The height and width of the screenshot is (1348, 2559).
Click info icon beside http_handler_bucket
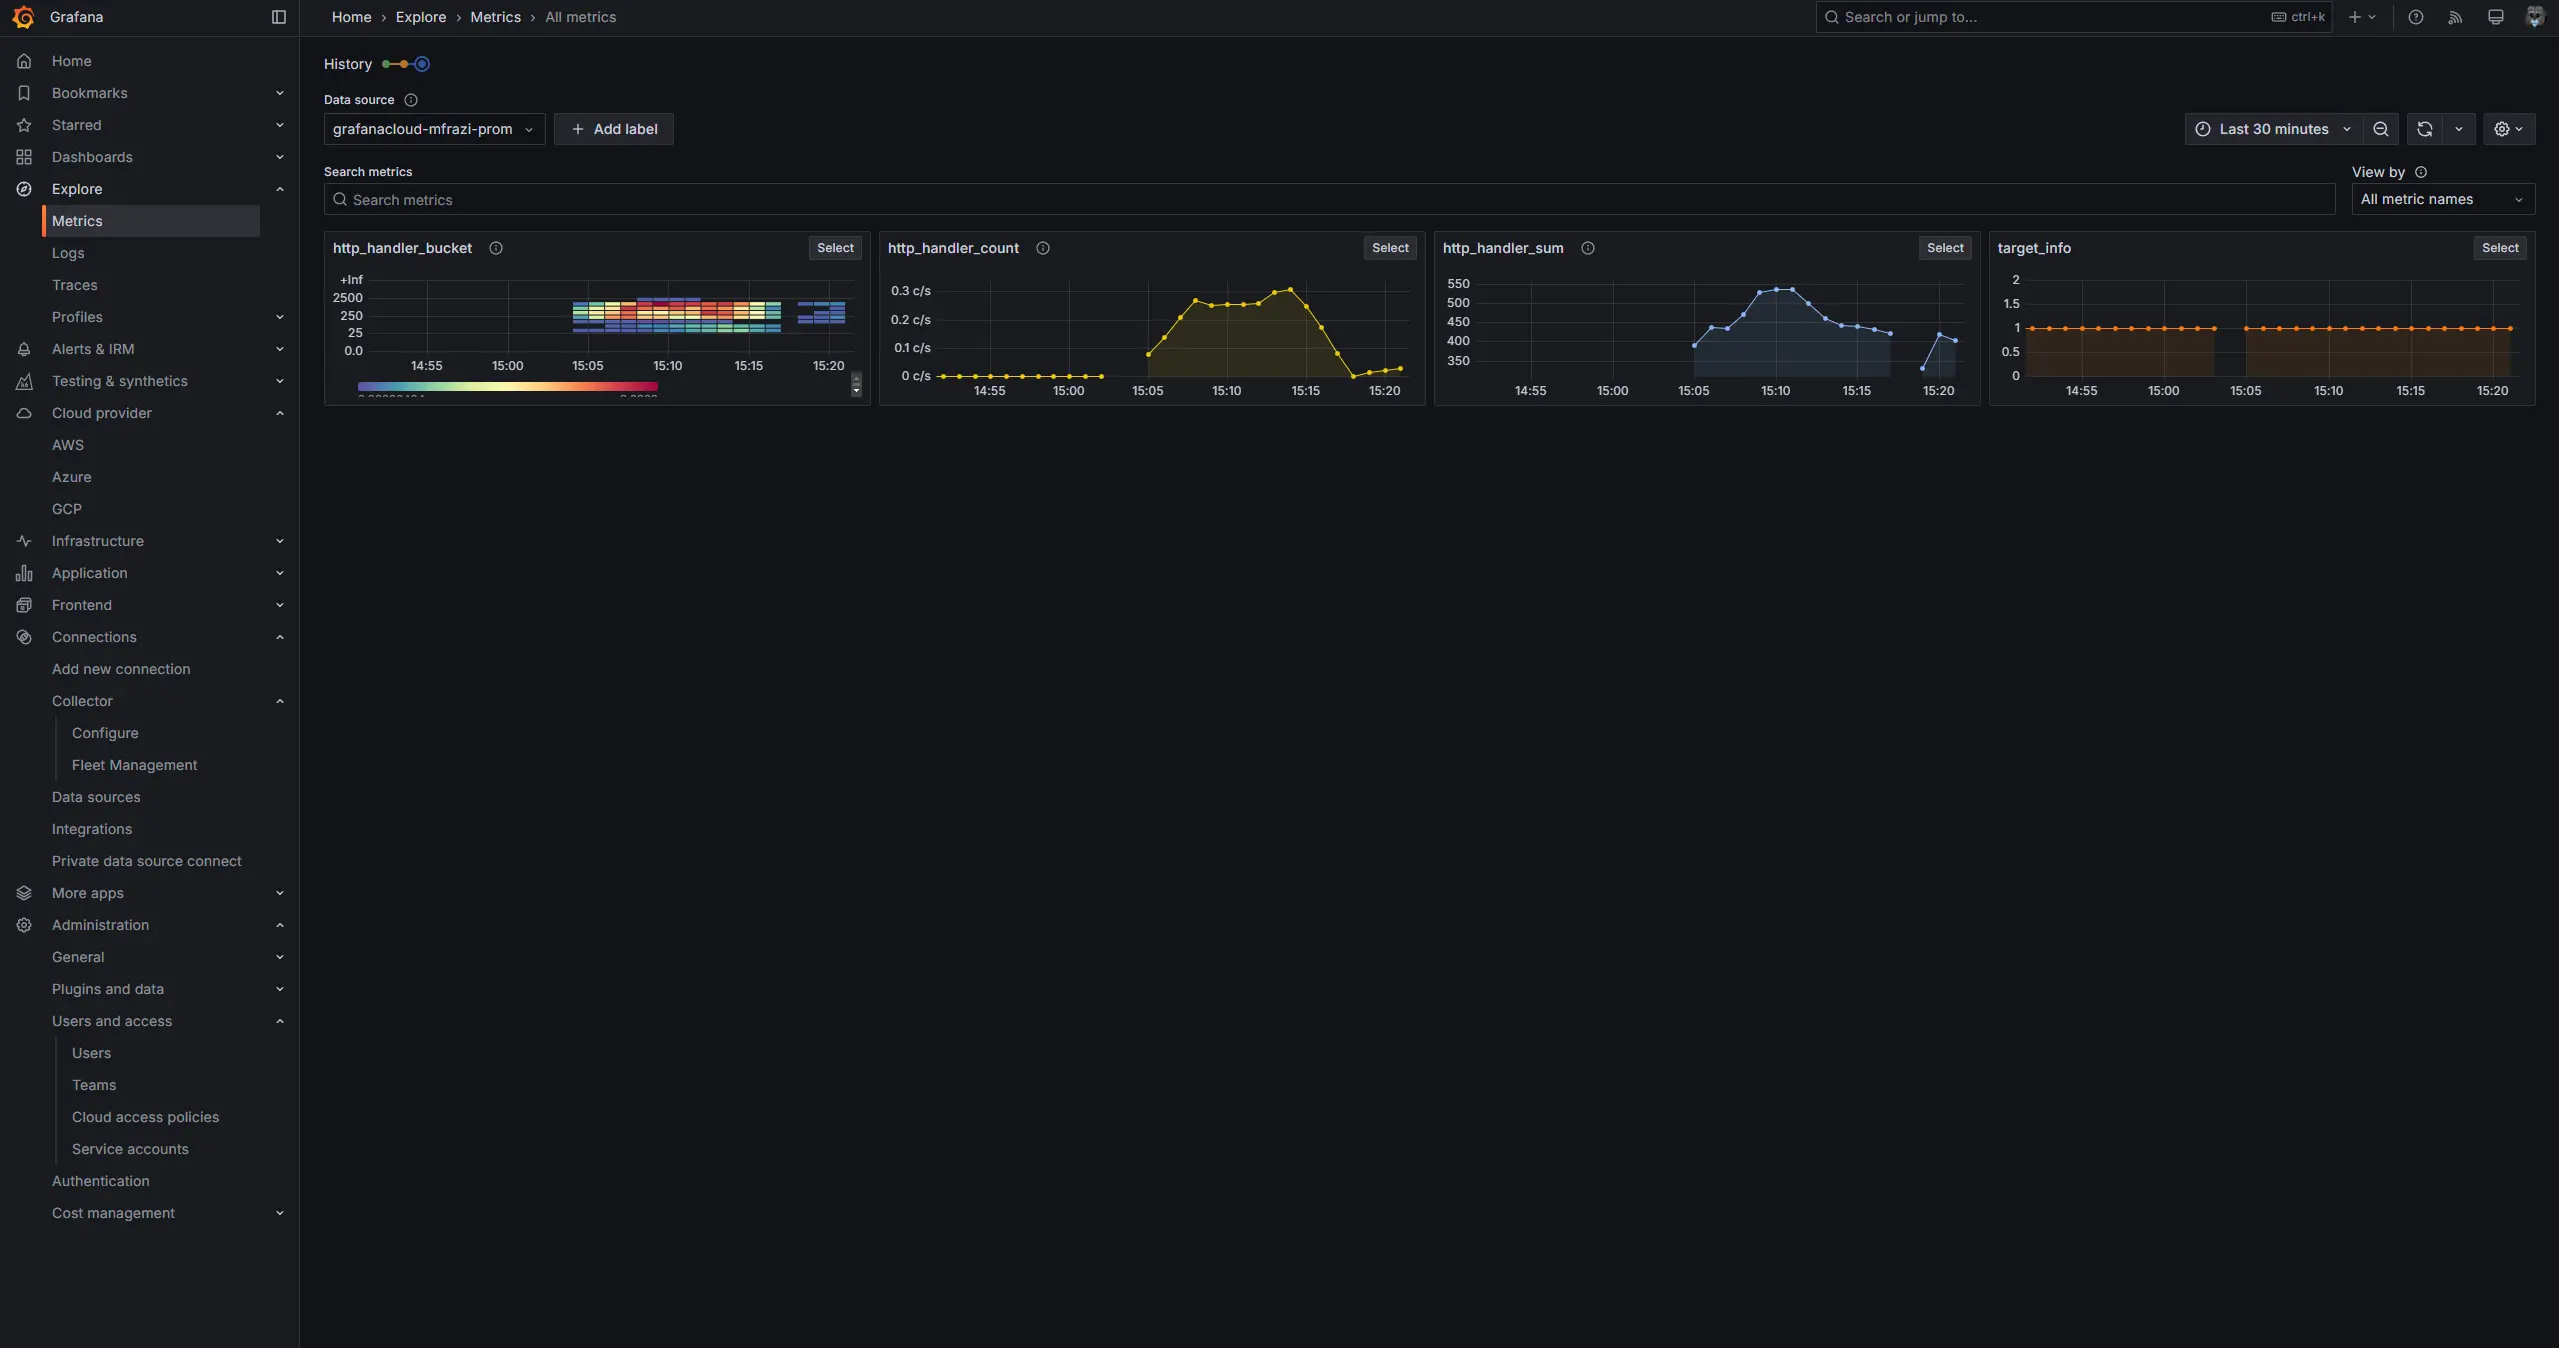(x=496, y=248)
